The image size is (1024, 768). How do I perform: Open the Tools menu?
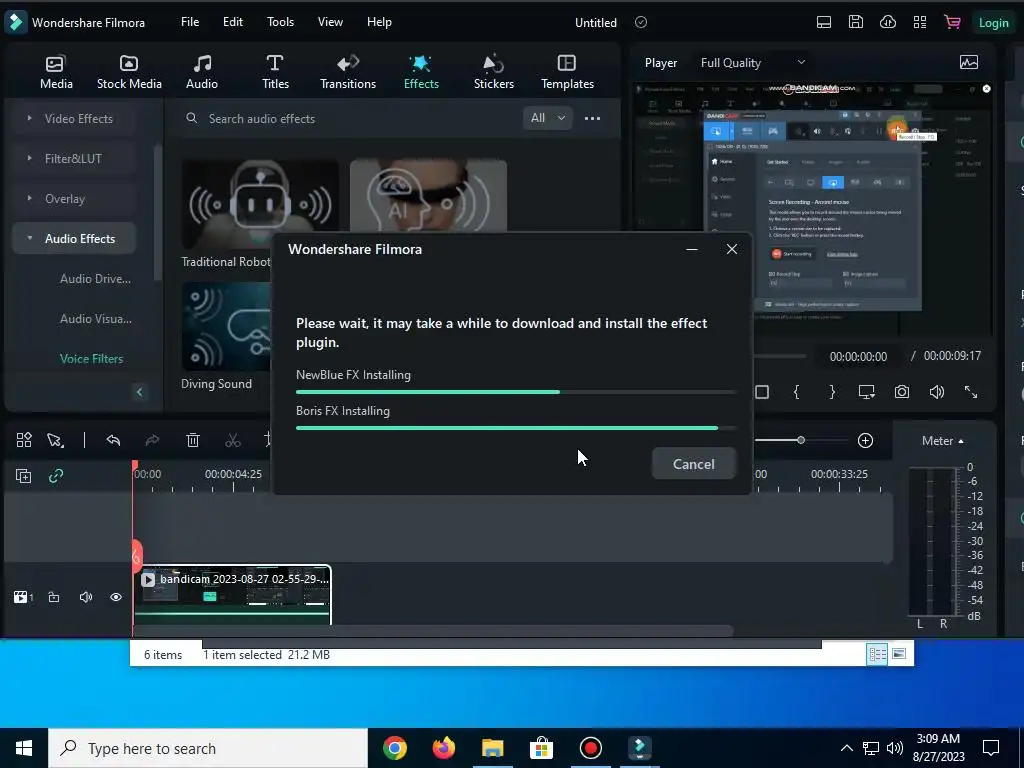(x=280, y=22)
